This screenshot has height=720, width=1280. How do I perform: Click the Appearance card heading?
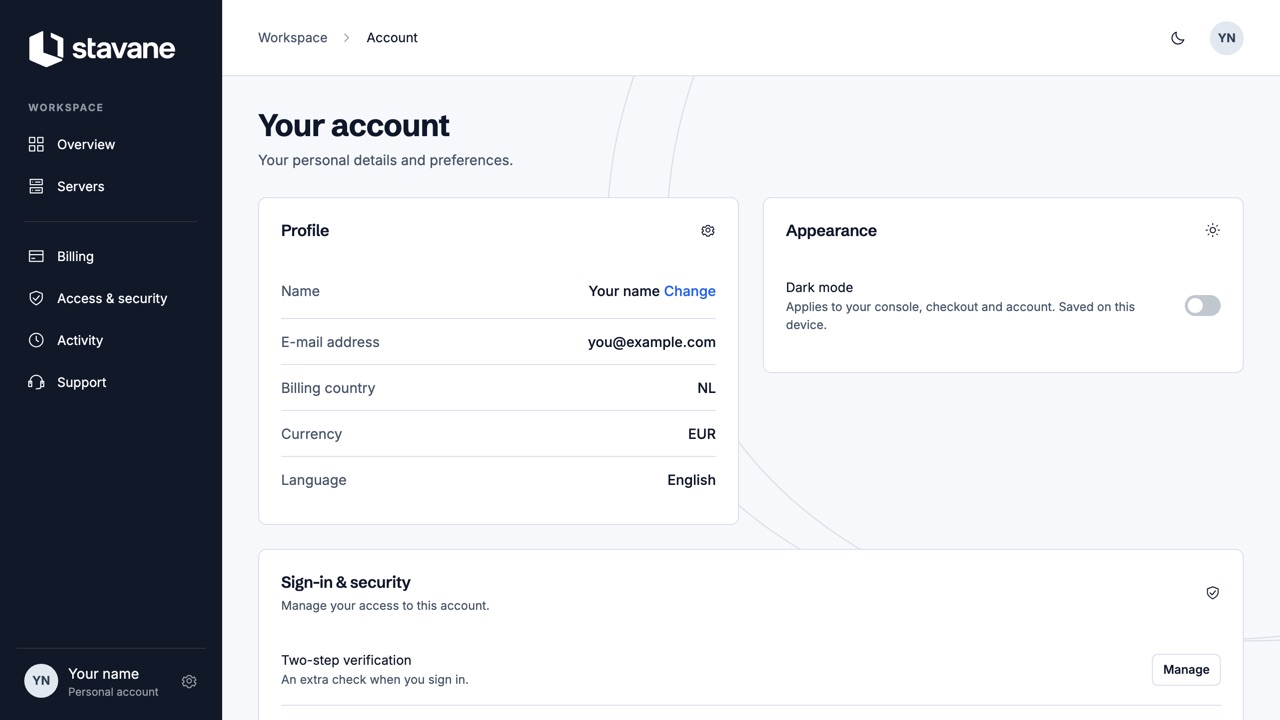[x=831, y=230]
